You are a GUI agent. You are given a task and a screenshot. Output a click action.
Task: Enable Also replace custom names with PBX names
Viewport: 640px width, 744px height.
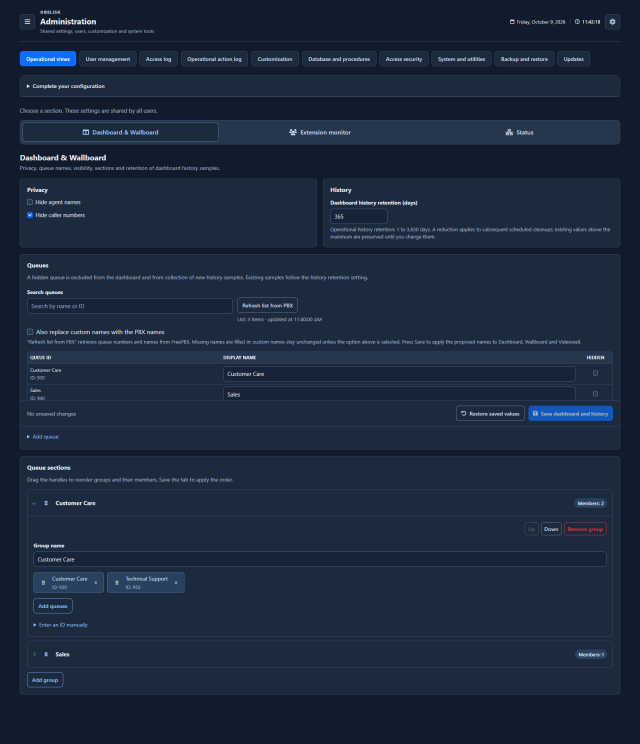(x=30, y=332)
